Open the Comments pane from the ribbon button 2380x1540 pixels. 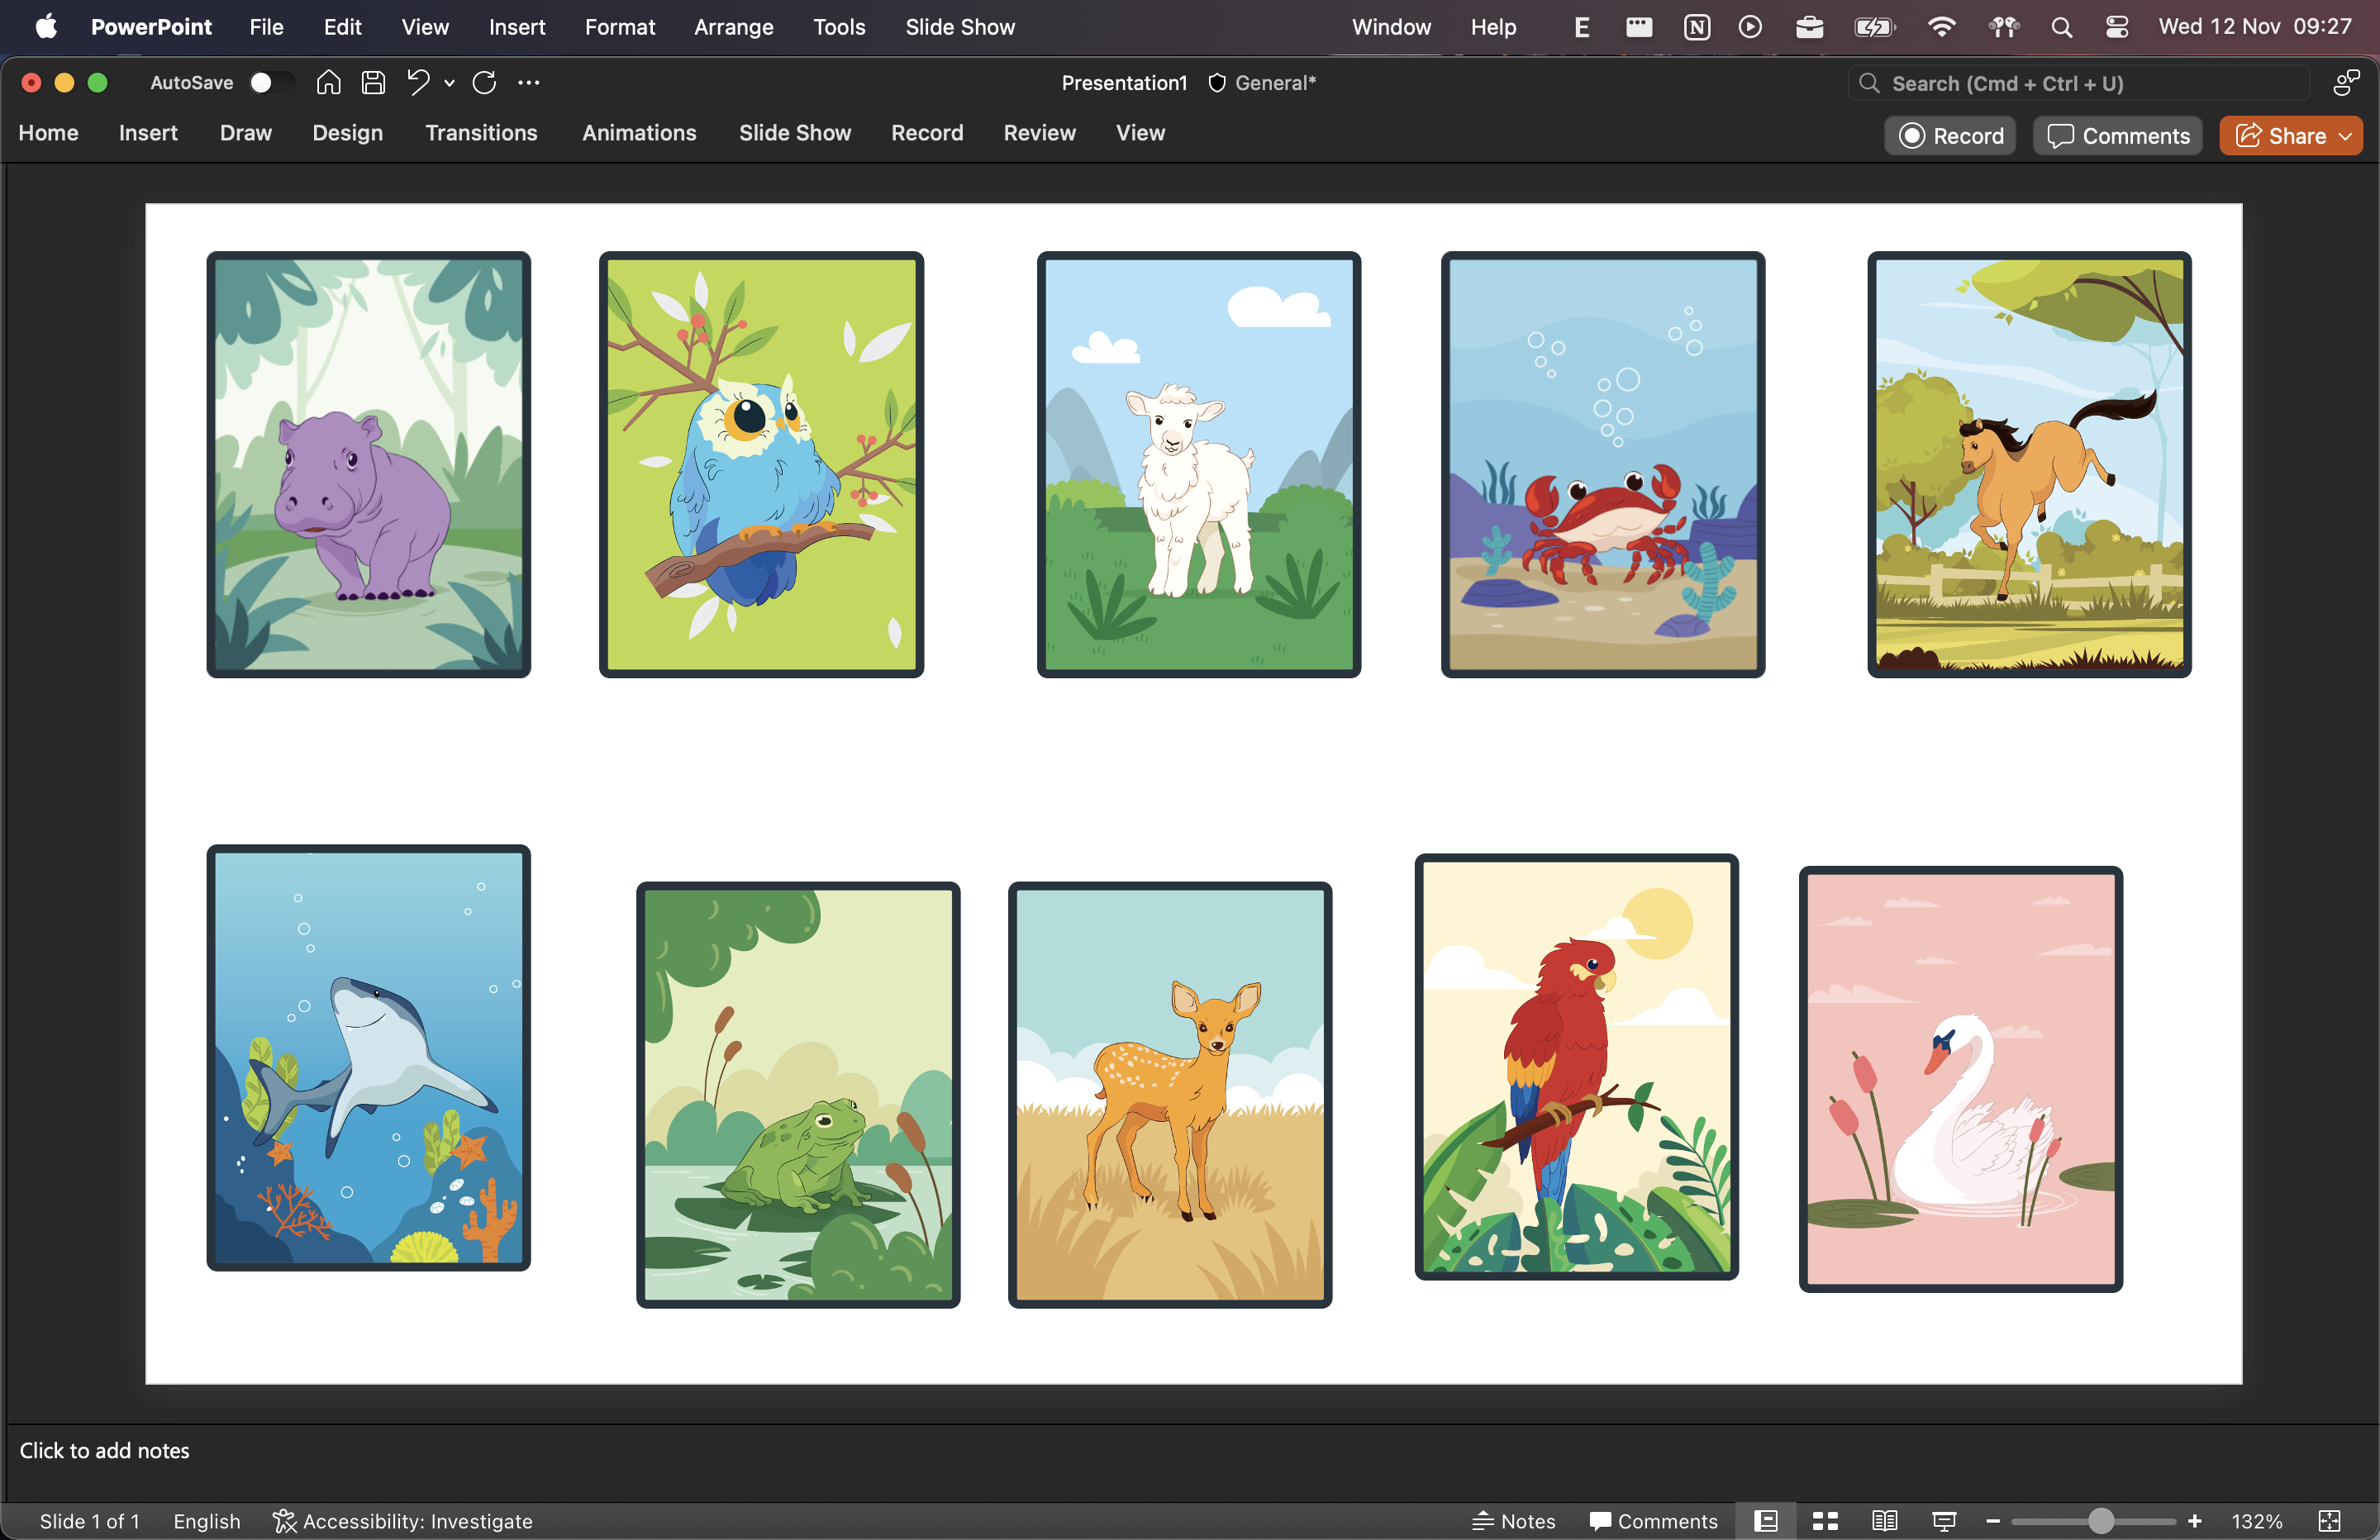[x=2118, y=136]
